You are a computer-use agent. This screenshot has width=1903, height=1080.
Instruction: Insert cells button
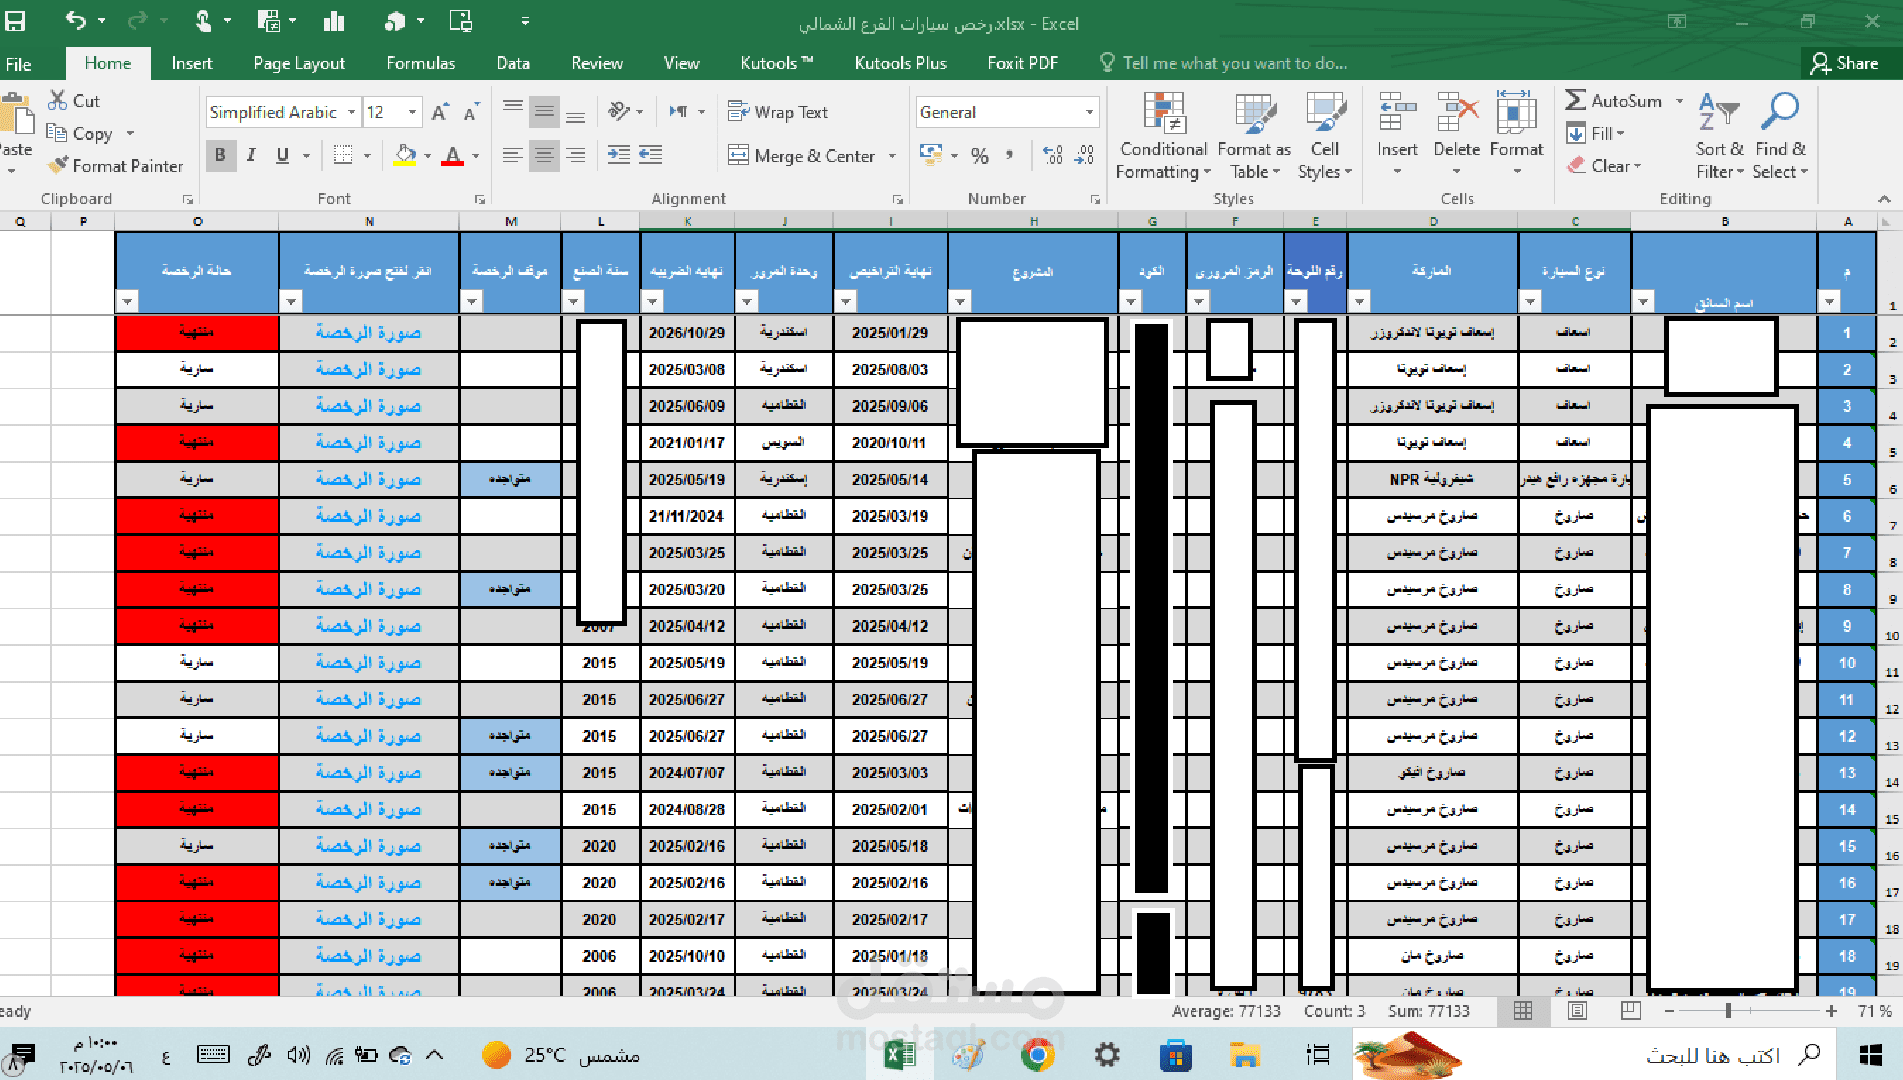point(1397,134)
